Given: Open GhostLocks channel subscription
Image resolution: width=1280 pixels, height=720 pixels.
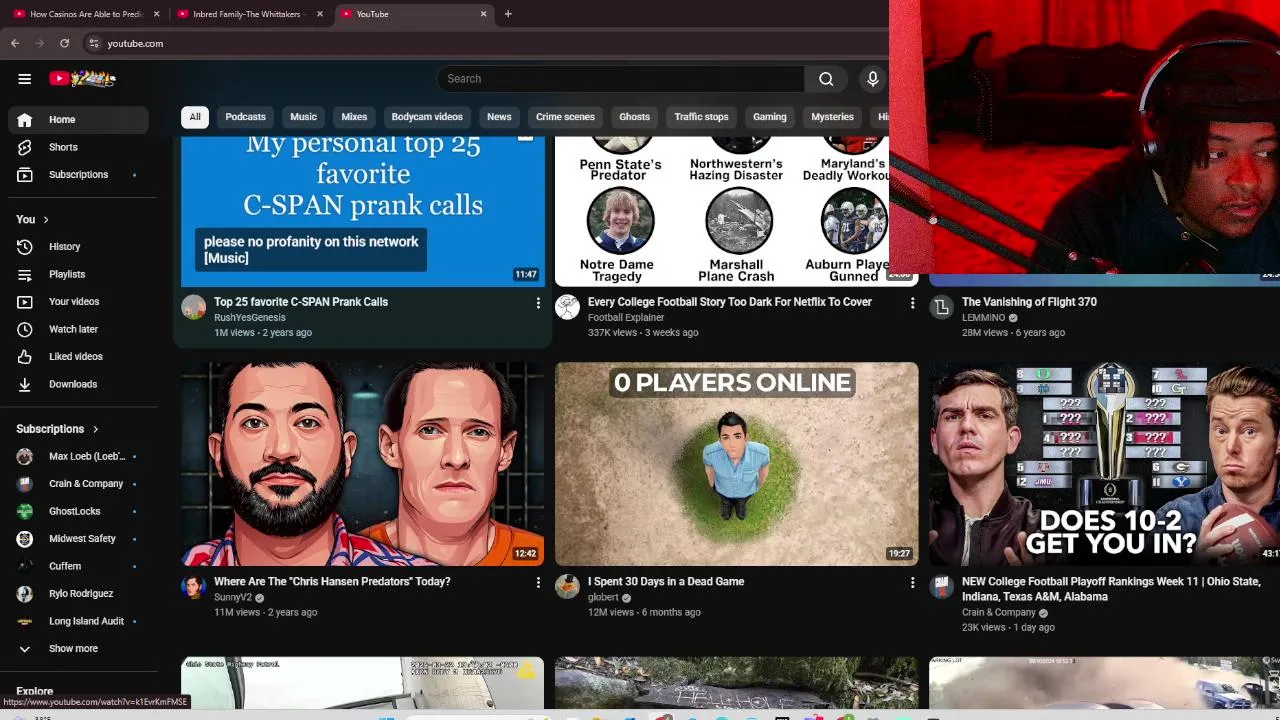Looking at the screenshot, I should pyautogui.click(x=78, y=511).
